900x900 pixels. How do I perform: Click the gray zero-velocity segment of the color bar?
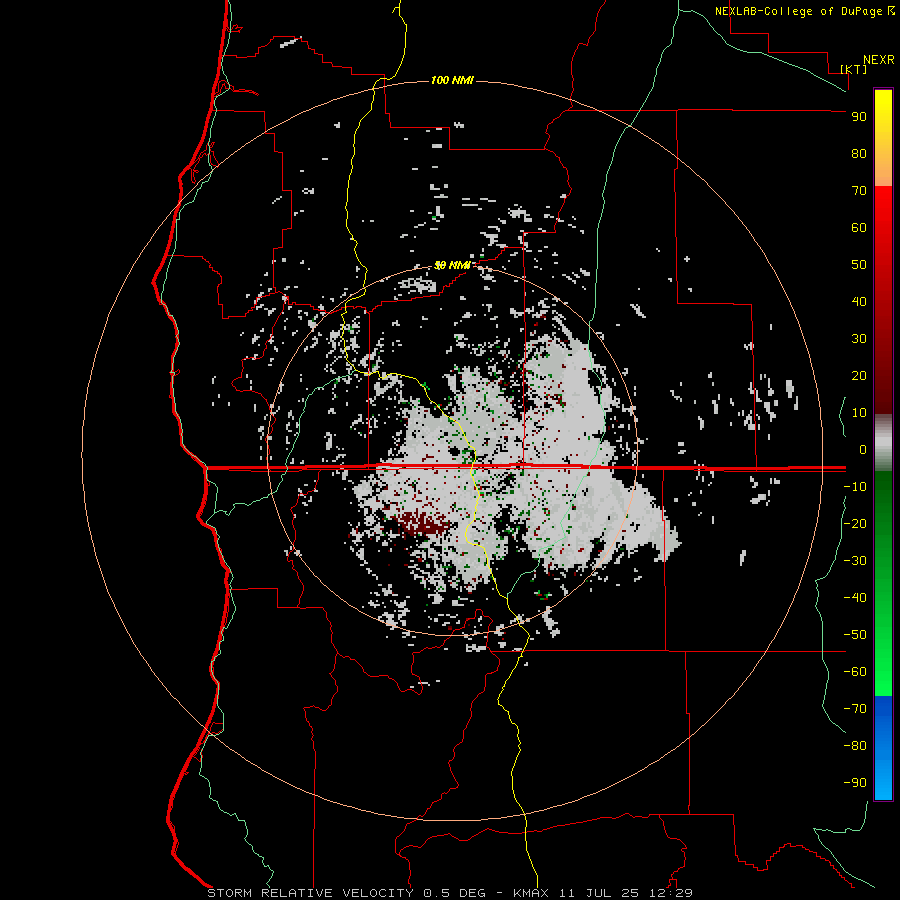click(x=883, y=443)
